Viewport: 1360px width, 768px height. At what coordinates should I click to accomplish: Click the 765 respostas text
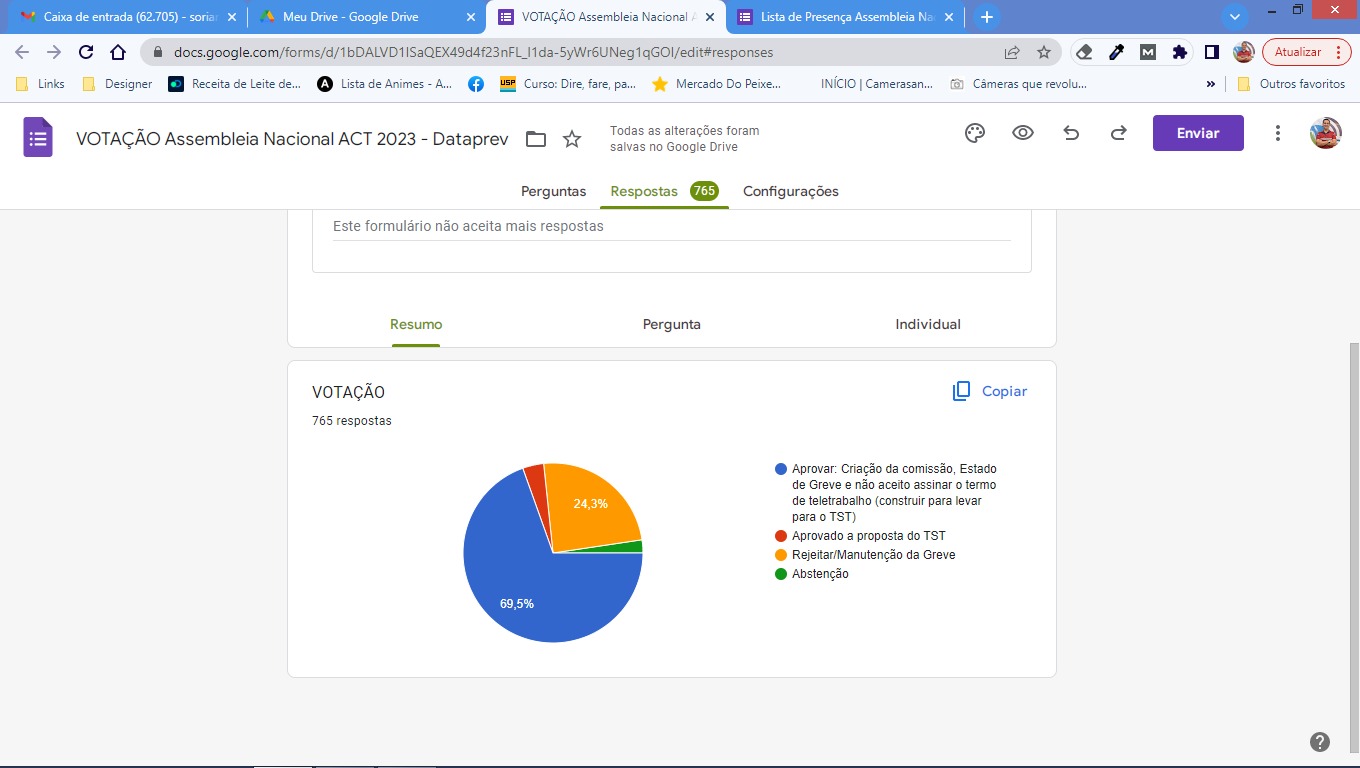352,421
